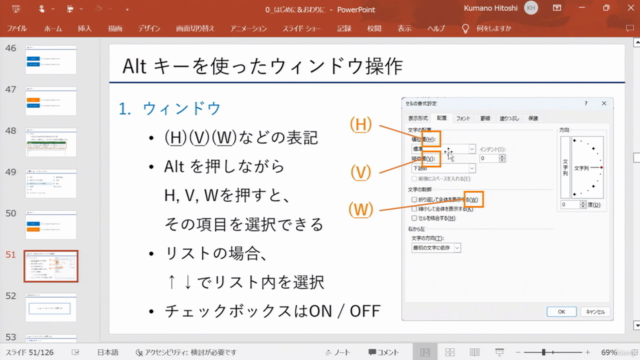Open the アクセシビリティ: 検討が必要です checker
Screen dimensions: 640x360
click(186, 352)
